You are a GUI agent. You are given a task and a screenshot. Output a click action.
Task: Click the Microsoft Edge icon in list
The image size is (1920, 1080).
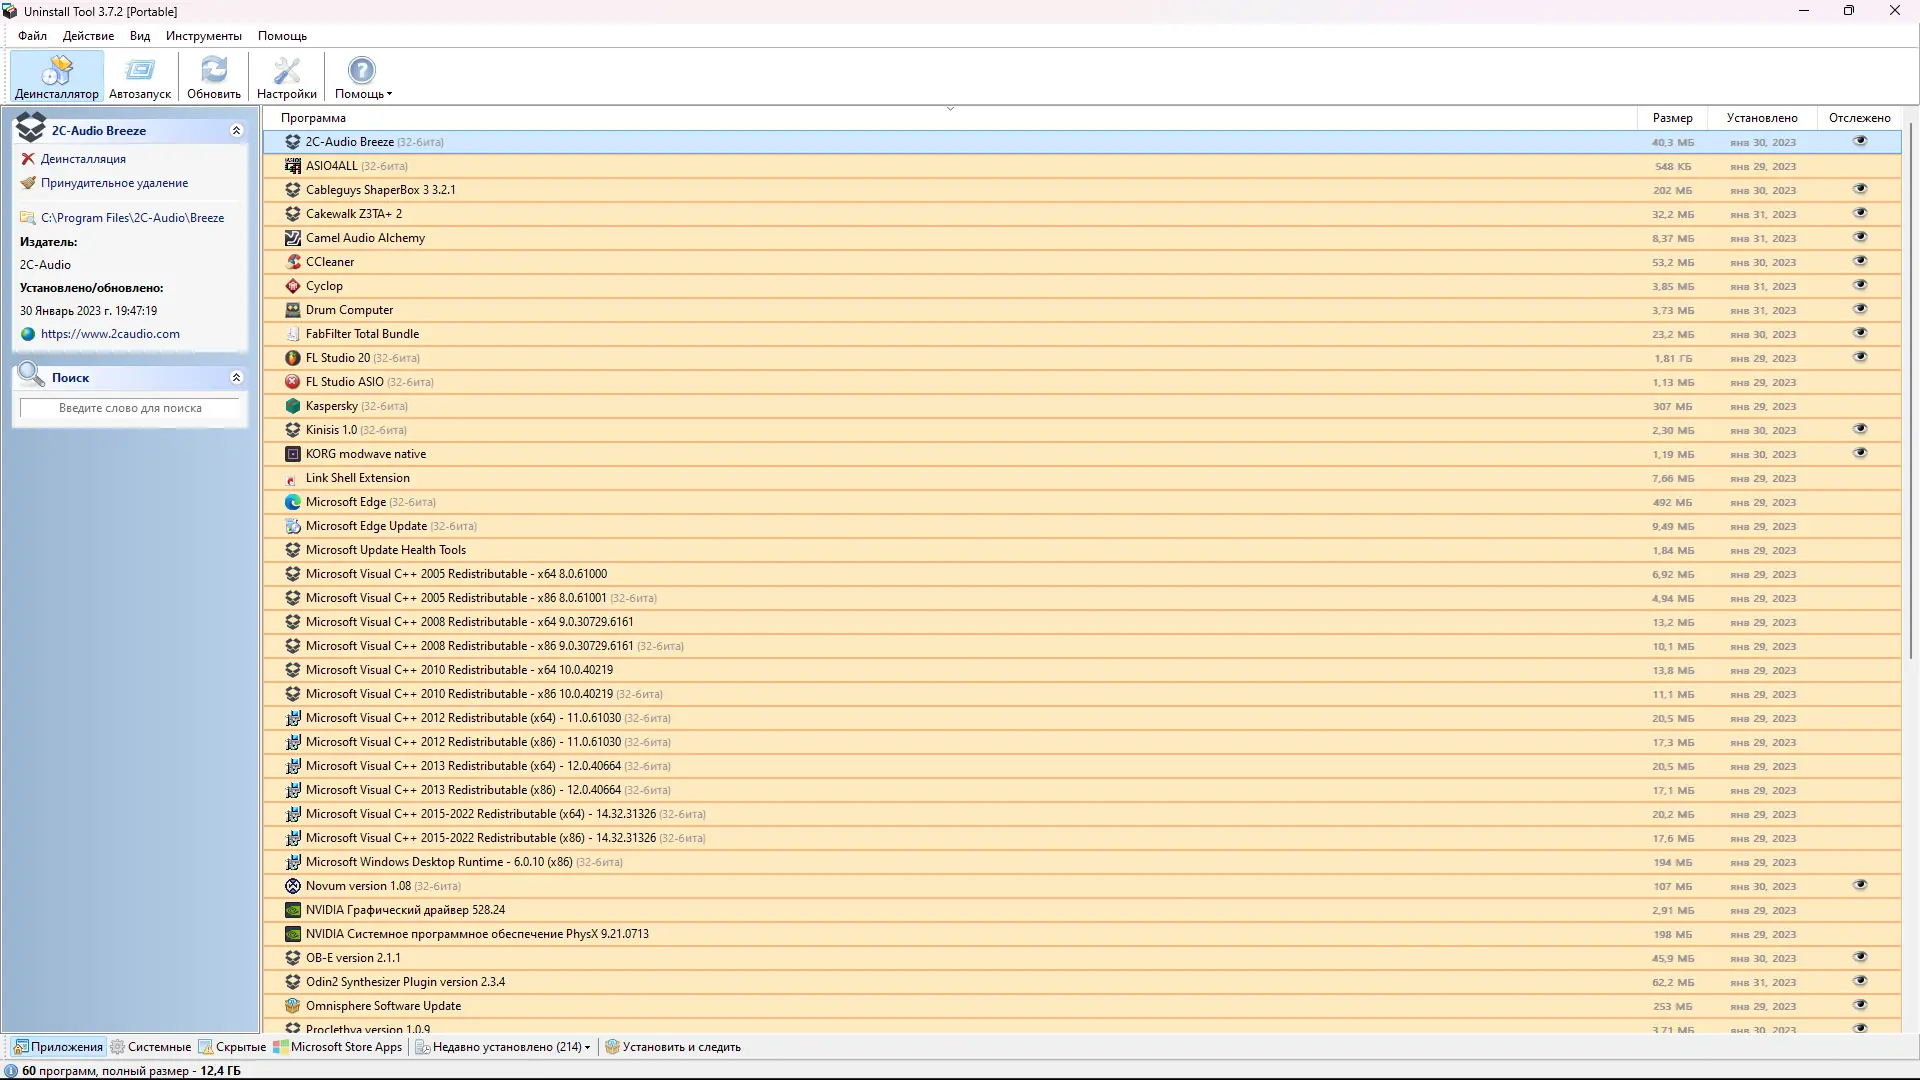(293, 502)
